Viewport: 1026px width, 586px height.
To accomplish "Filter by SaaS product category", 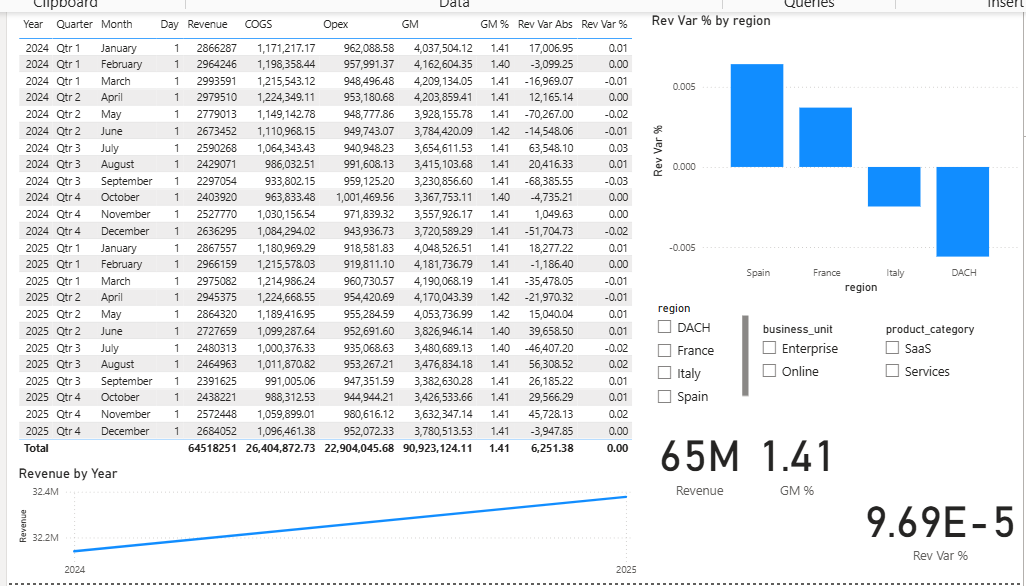I will coord(892,349).
